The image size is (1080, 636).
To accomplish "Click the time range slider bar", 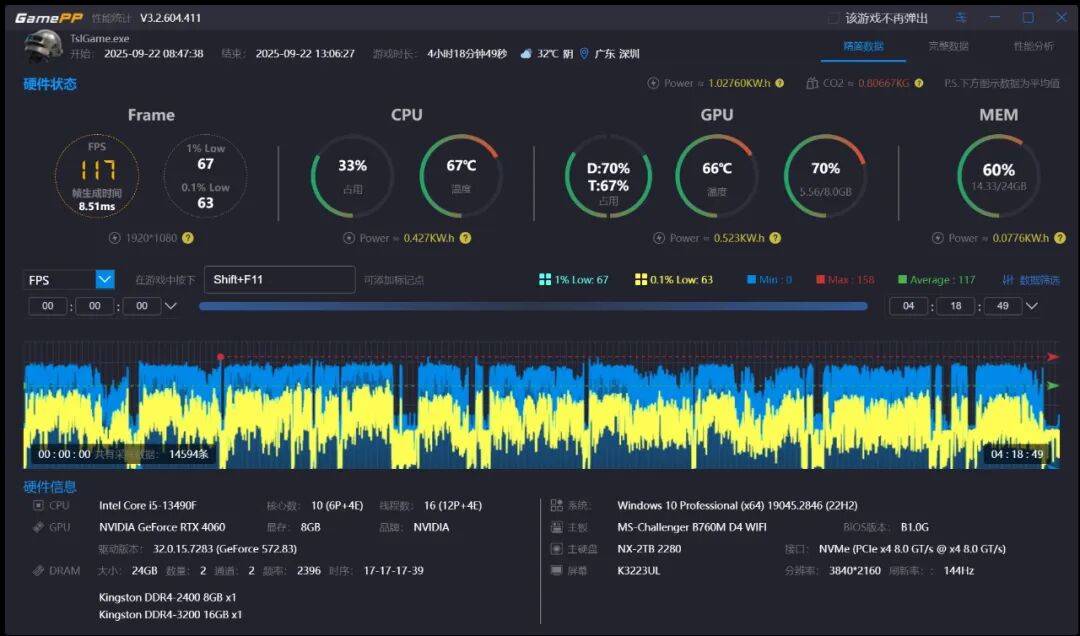I will click(533, 306).
